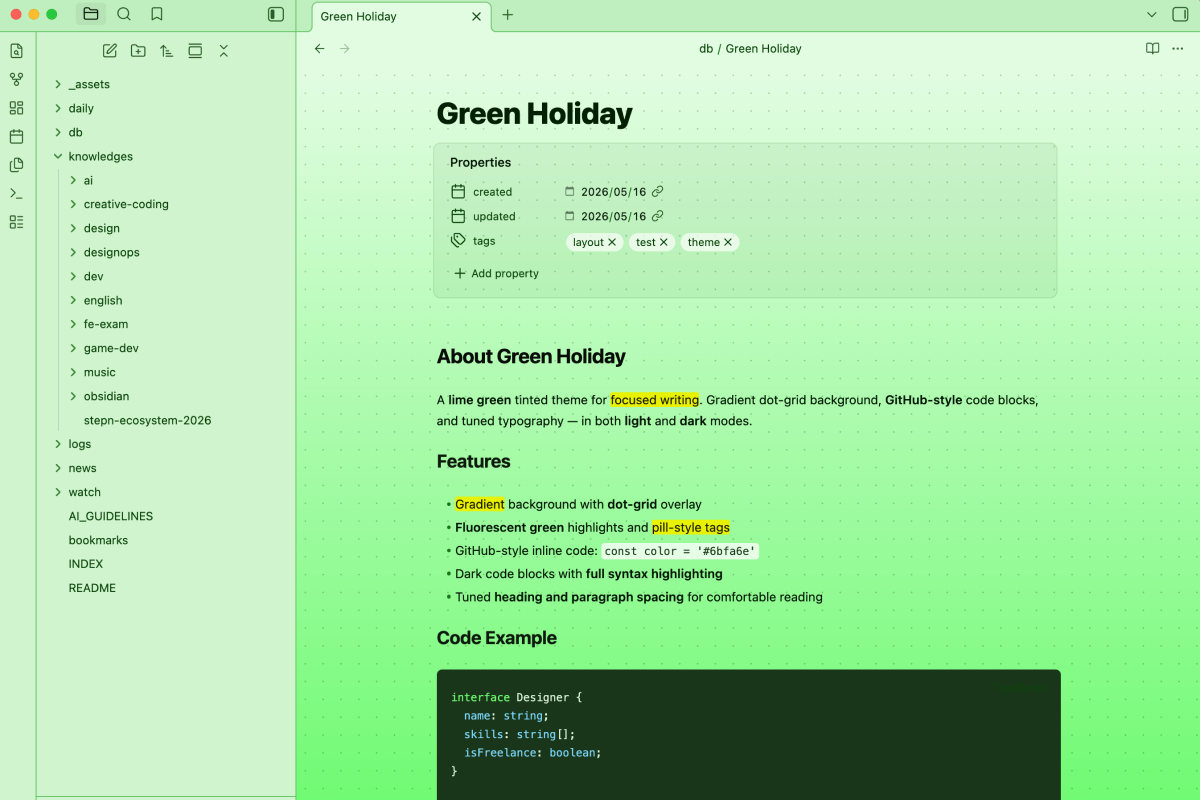1200x800 pixels.
Task: Click auto-reveal current file icon
Action: tap(195, 51)
